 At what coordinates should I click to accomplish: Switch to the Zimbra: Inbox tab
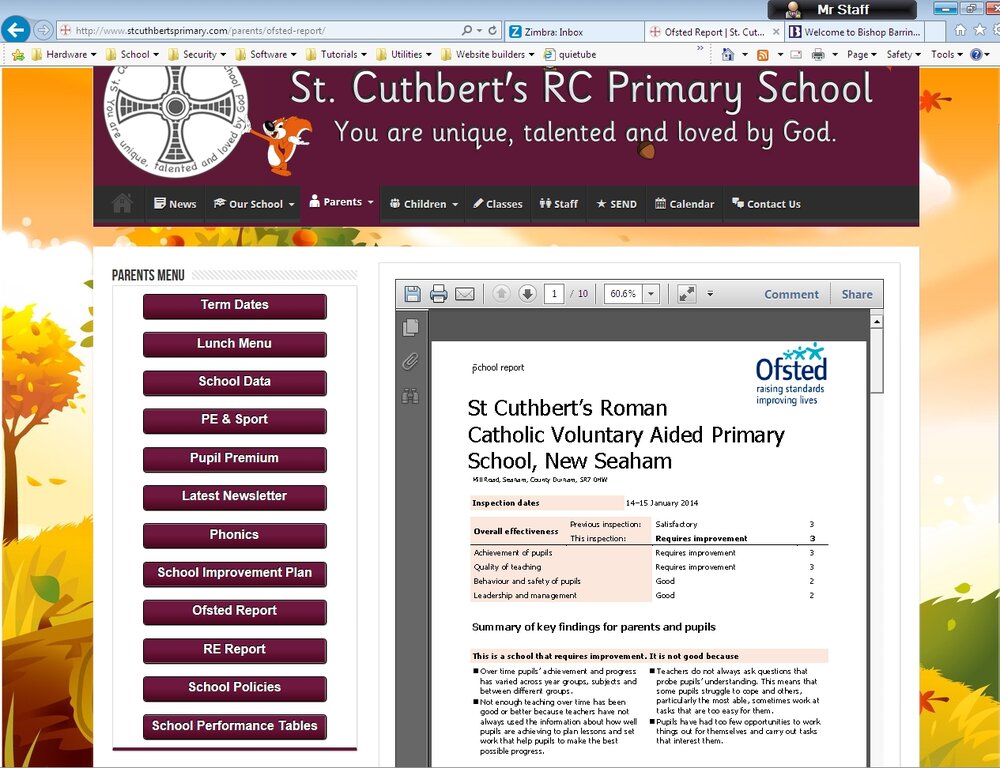click(574, 31)
